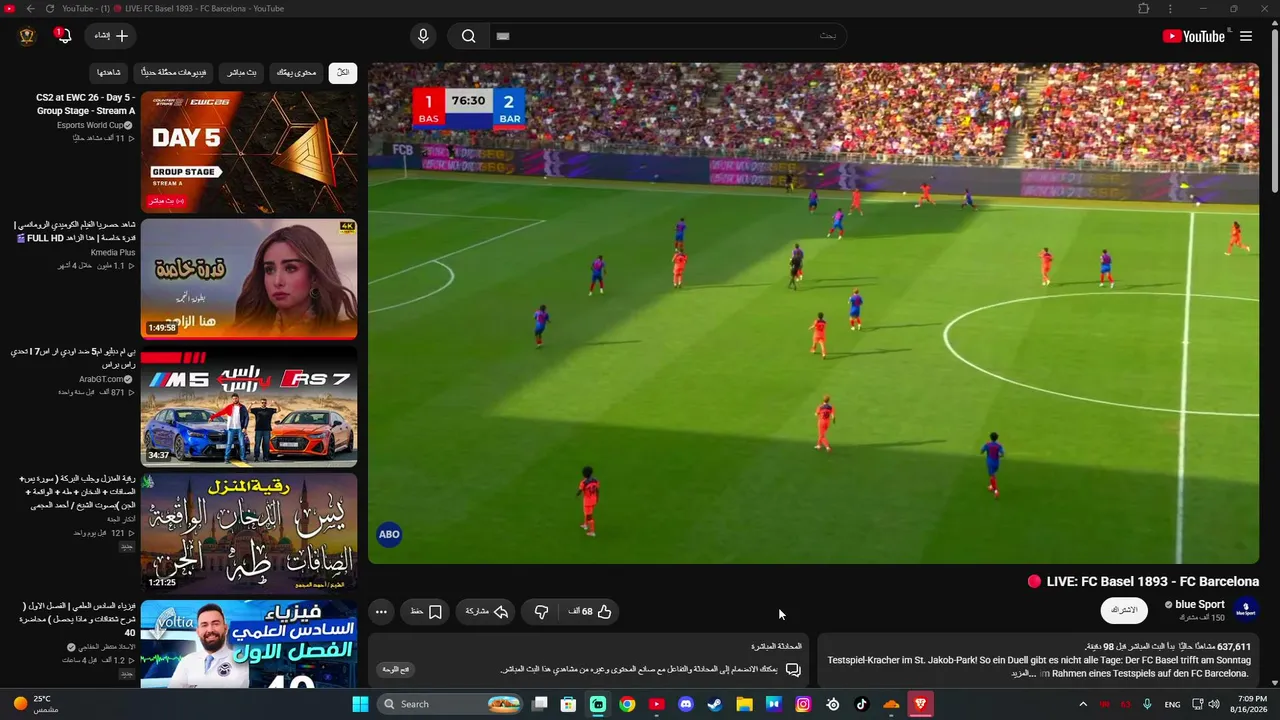Open the Esports World Cup channel link
1280x720 pixels.
[x=90, y=125]
